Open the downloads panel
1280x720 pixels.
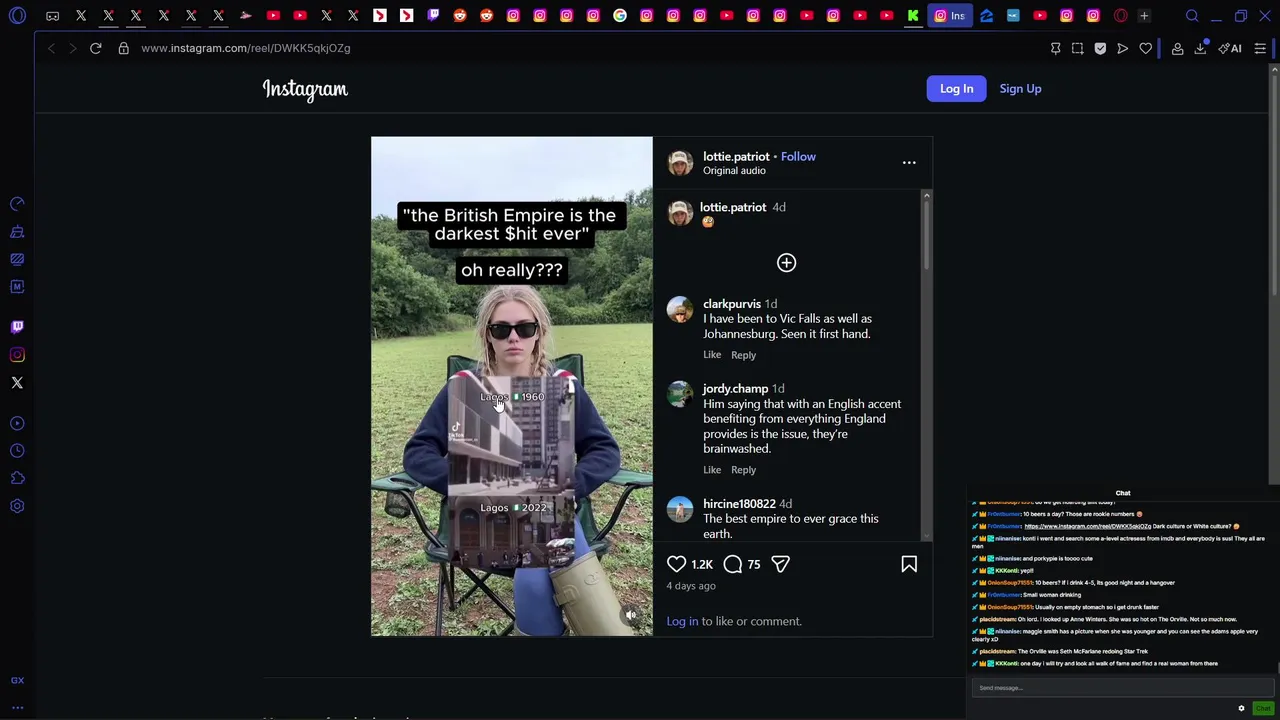1201,48
